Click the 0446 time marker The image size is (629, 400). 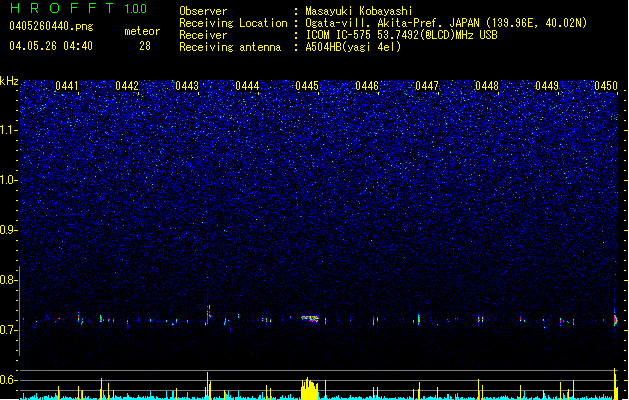(x=367, y=86)
